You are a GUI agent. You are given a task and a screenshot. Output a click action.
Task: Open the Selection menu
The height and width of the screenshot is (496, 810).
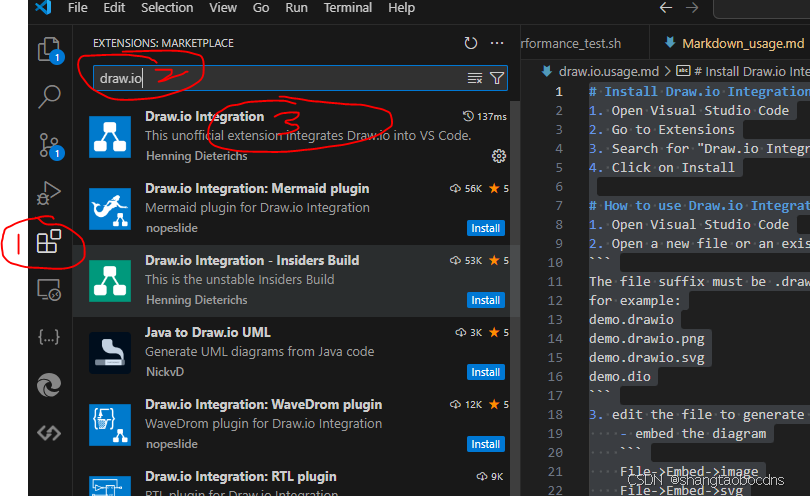tap(167, 8)
